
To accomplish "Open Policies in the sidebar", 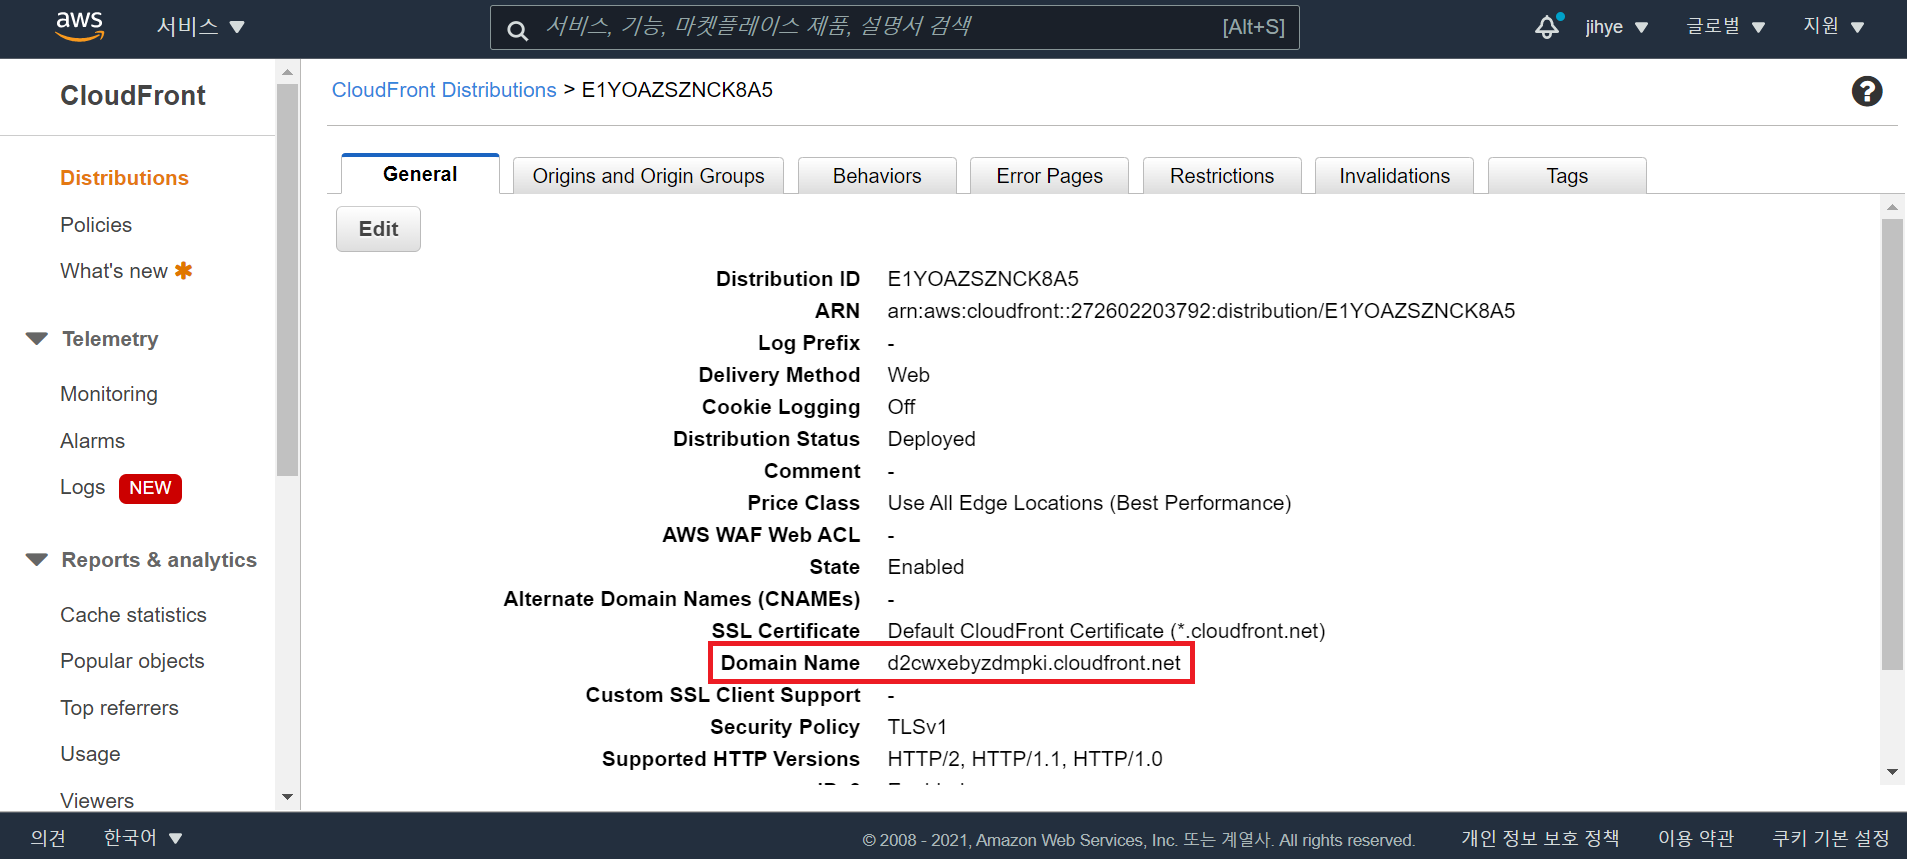I will coord(96,225).
